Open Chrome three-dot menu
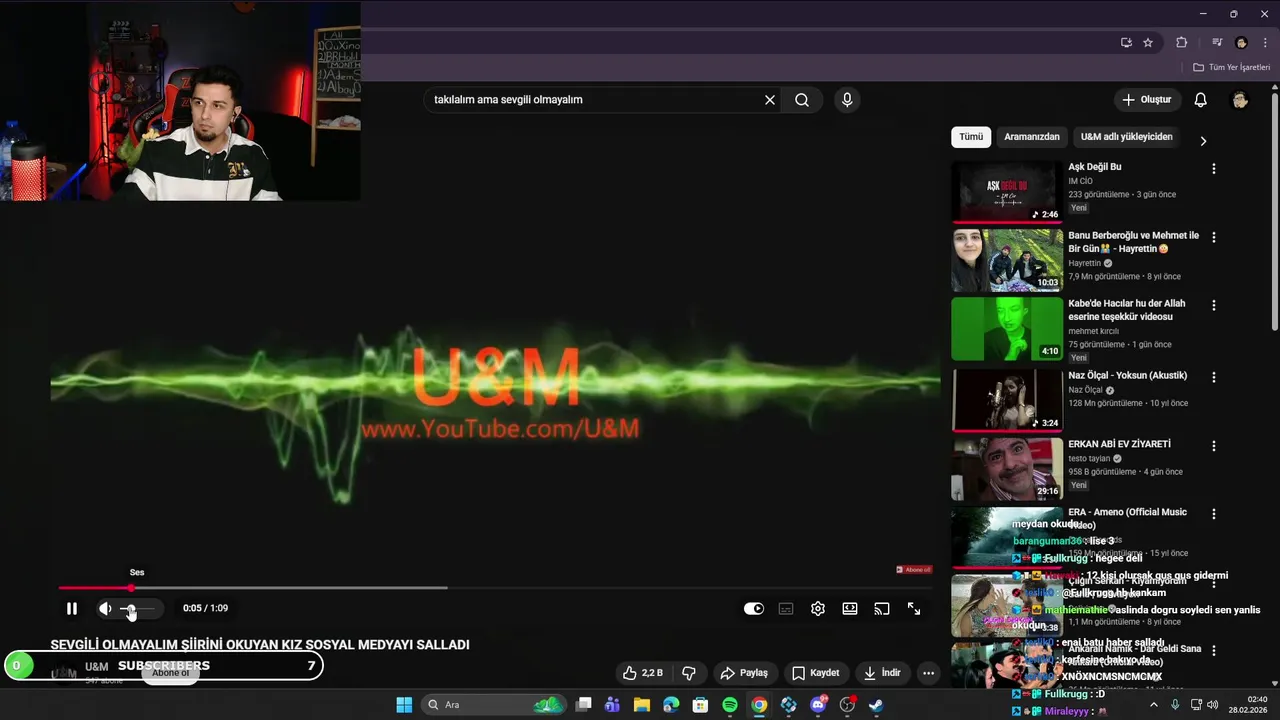1280x720 pixels. pos(1265,43)
